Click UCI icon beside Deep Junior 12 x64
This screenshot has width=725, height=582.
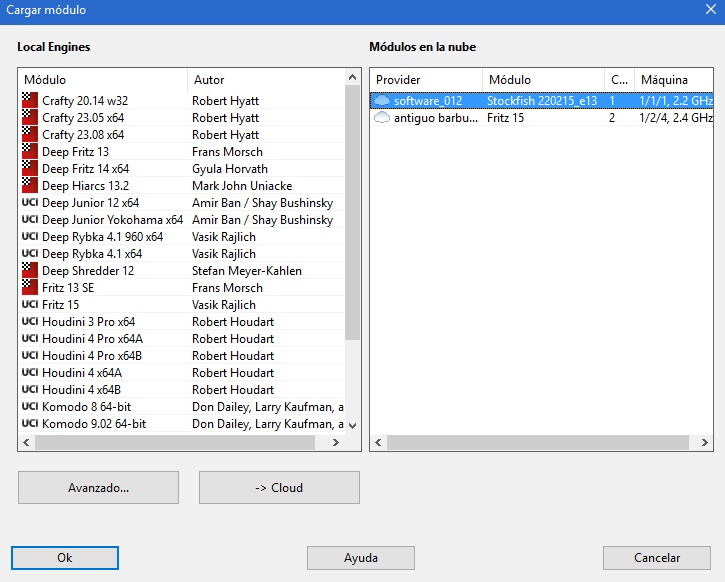click(30, 202)
